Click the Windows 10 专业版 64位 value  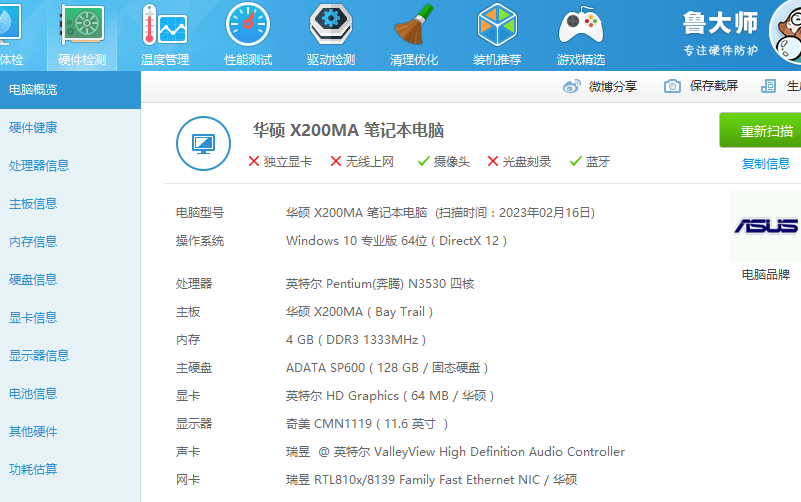396,241
